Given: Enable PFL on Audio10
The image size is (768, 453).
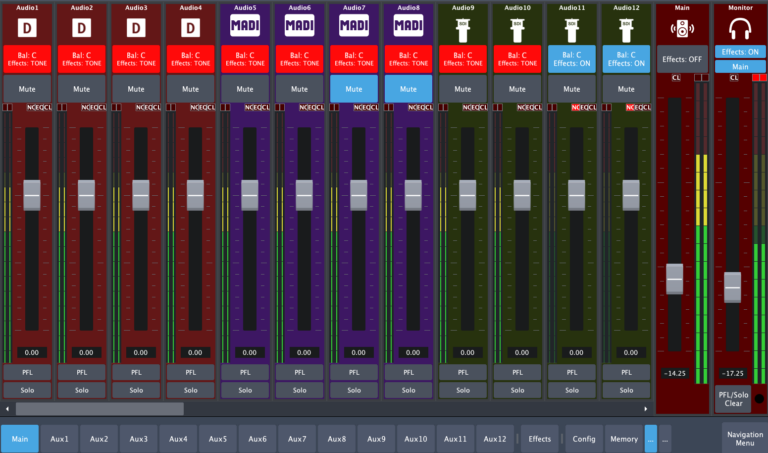Looking at the screenshot, I should [x=517, y=373].
